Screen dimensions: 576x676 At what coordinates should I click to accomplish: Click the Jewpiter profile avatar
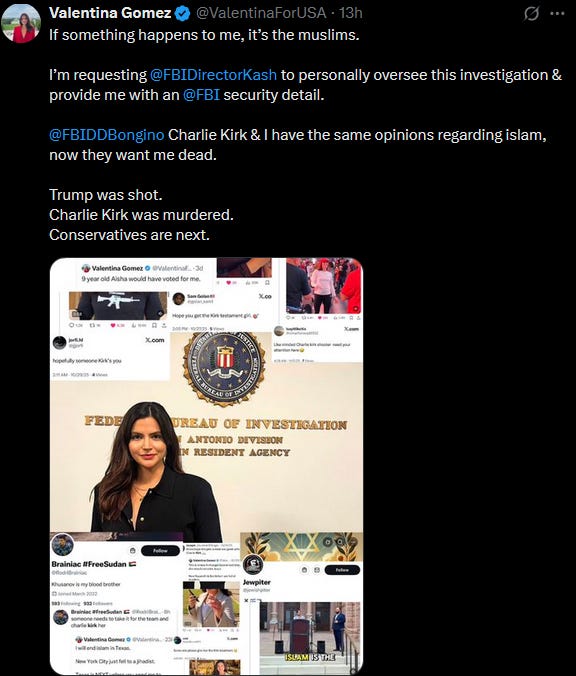253,564
